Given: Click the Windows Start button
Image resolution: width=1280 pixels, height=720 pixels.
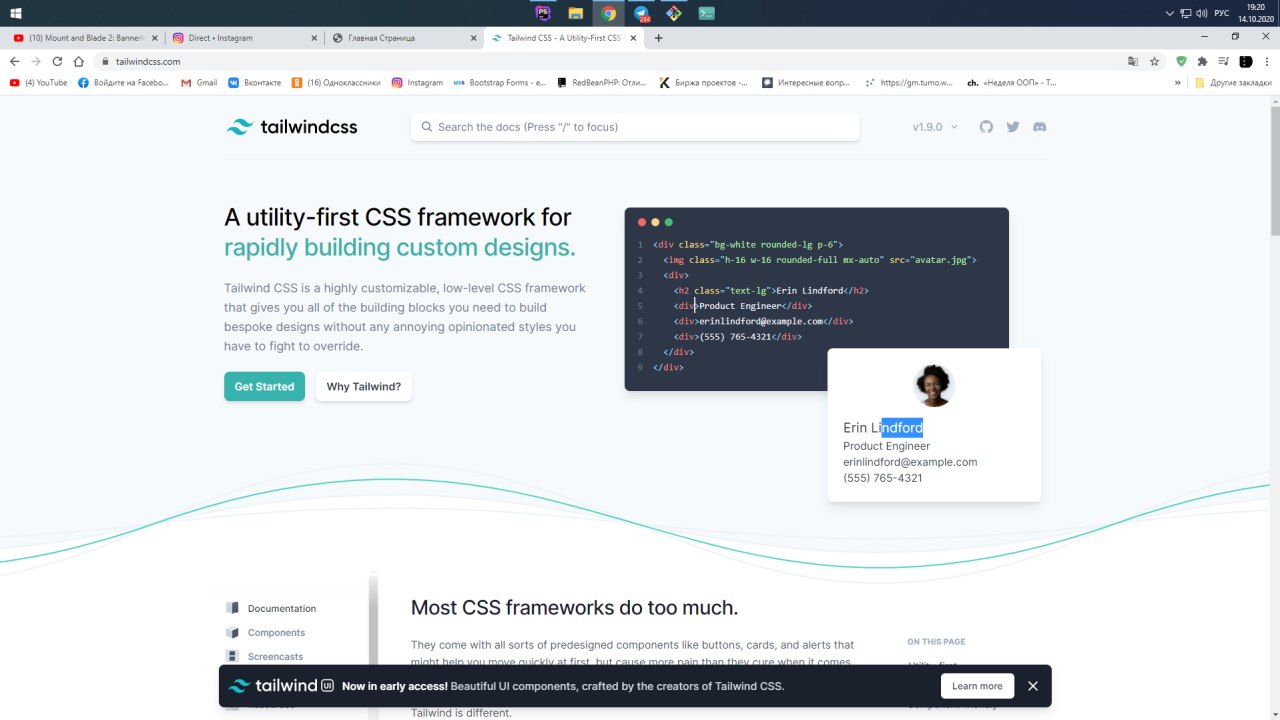Looking at the screenshot, I should (x=16, y=13).
